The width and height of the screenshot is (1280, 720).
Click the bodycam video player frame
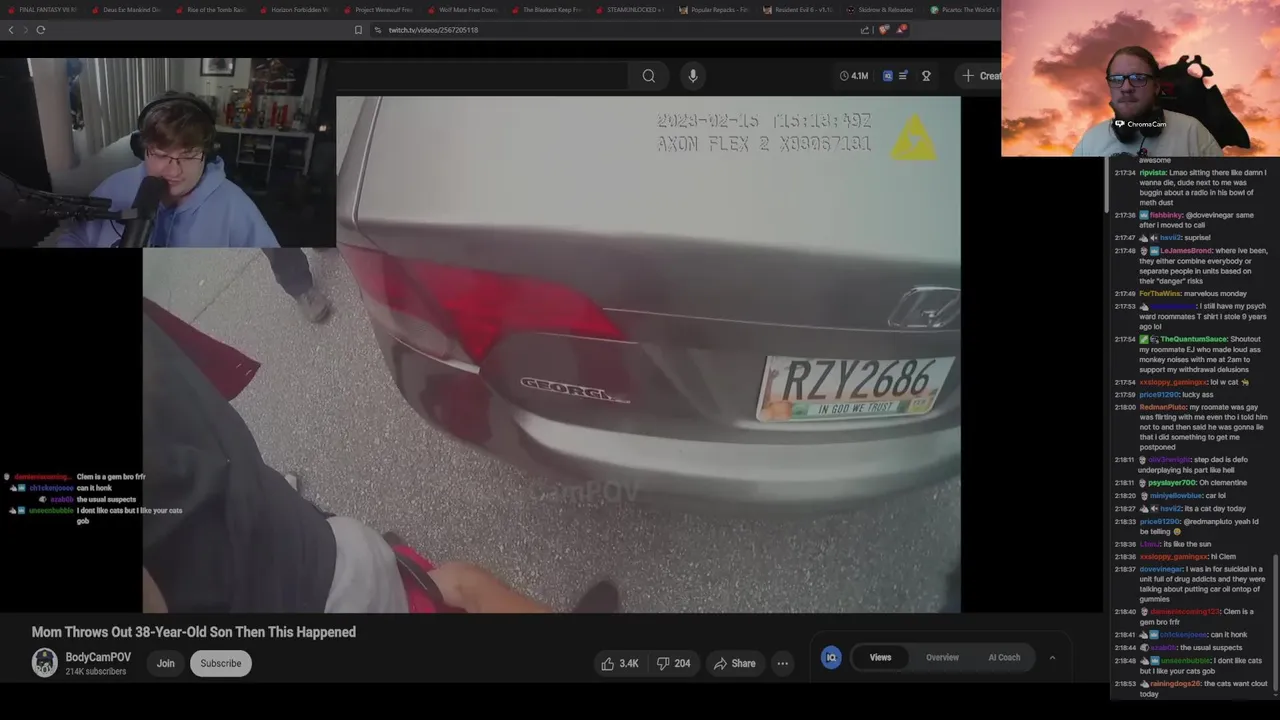click(551, 354)
